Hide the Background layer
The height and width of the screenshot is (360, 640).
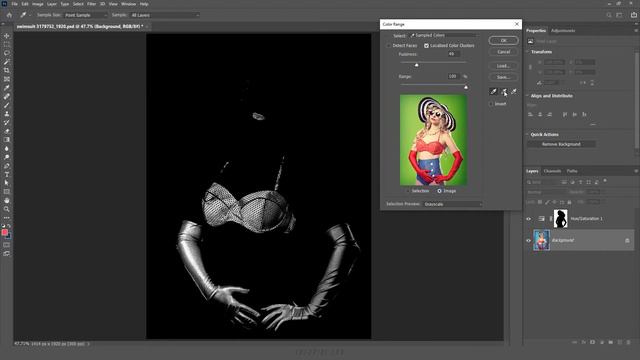click(x=529, y=240)
